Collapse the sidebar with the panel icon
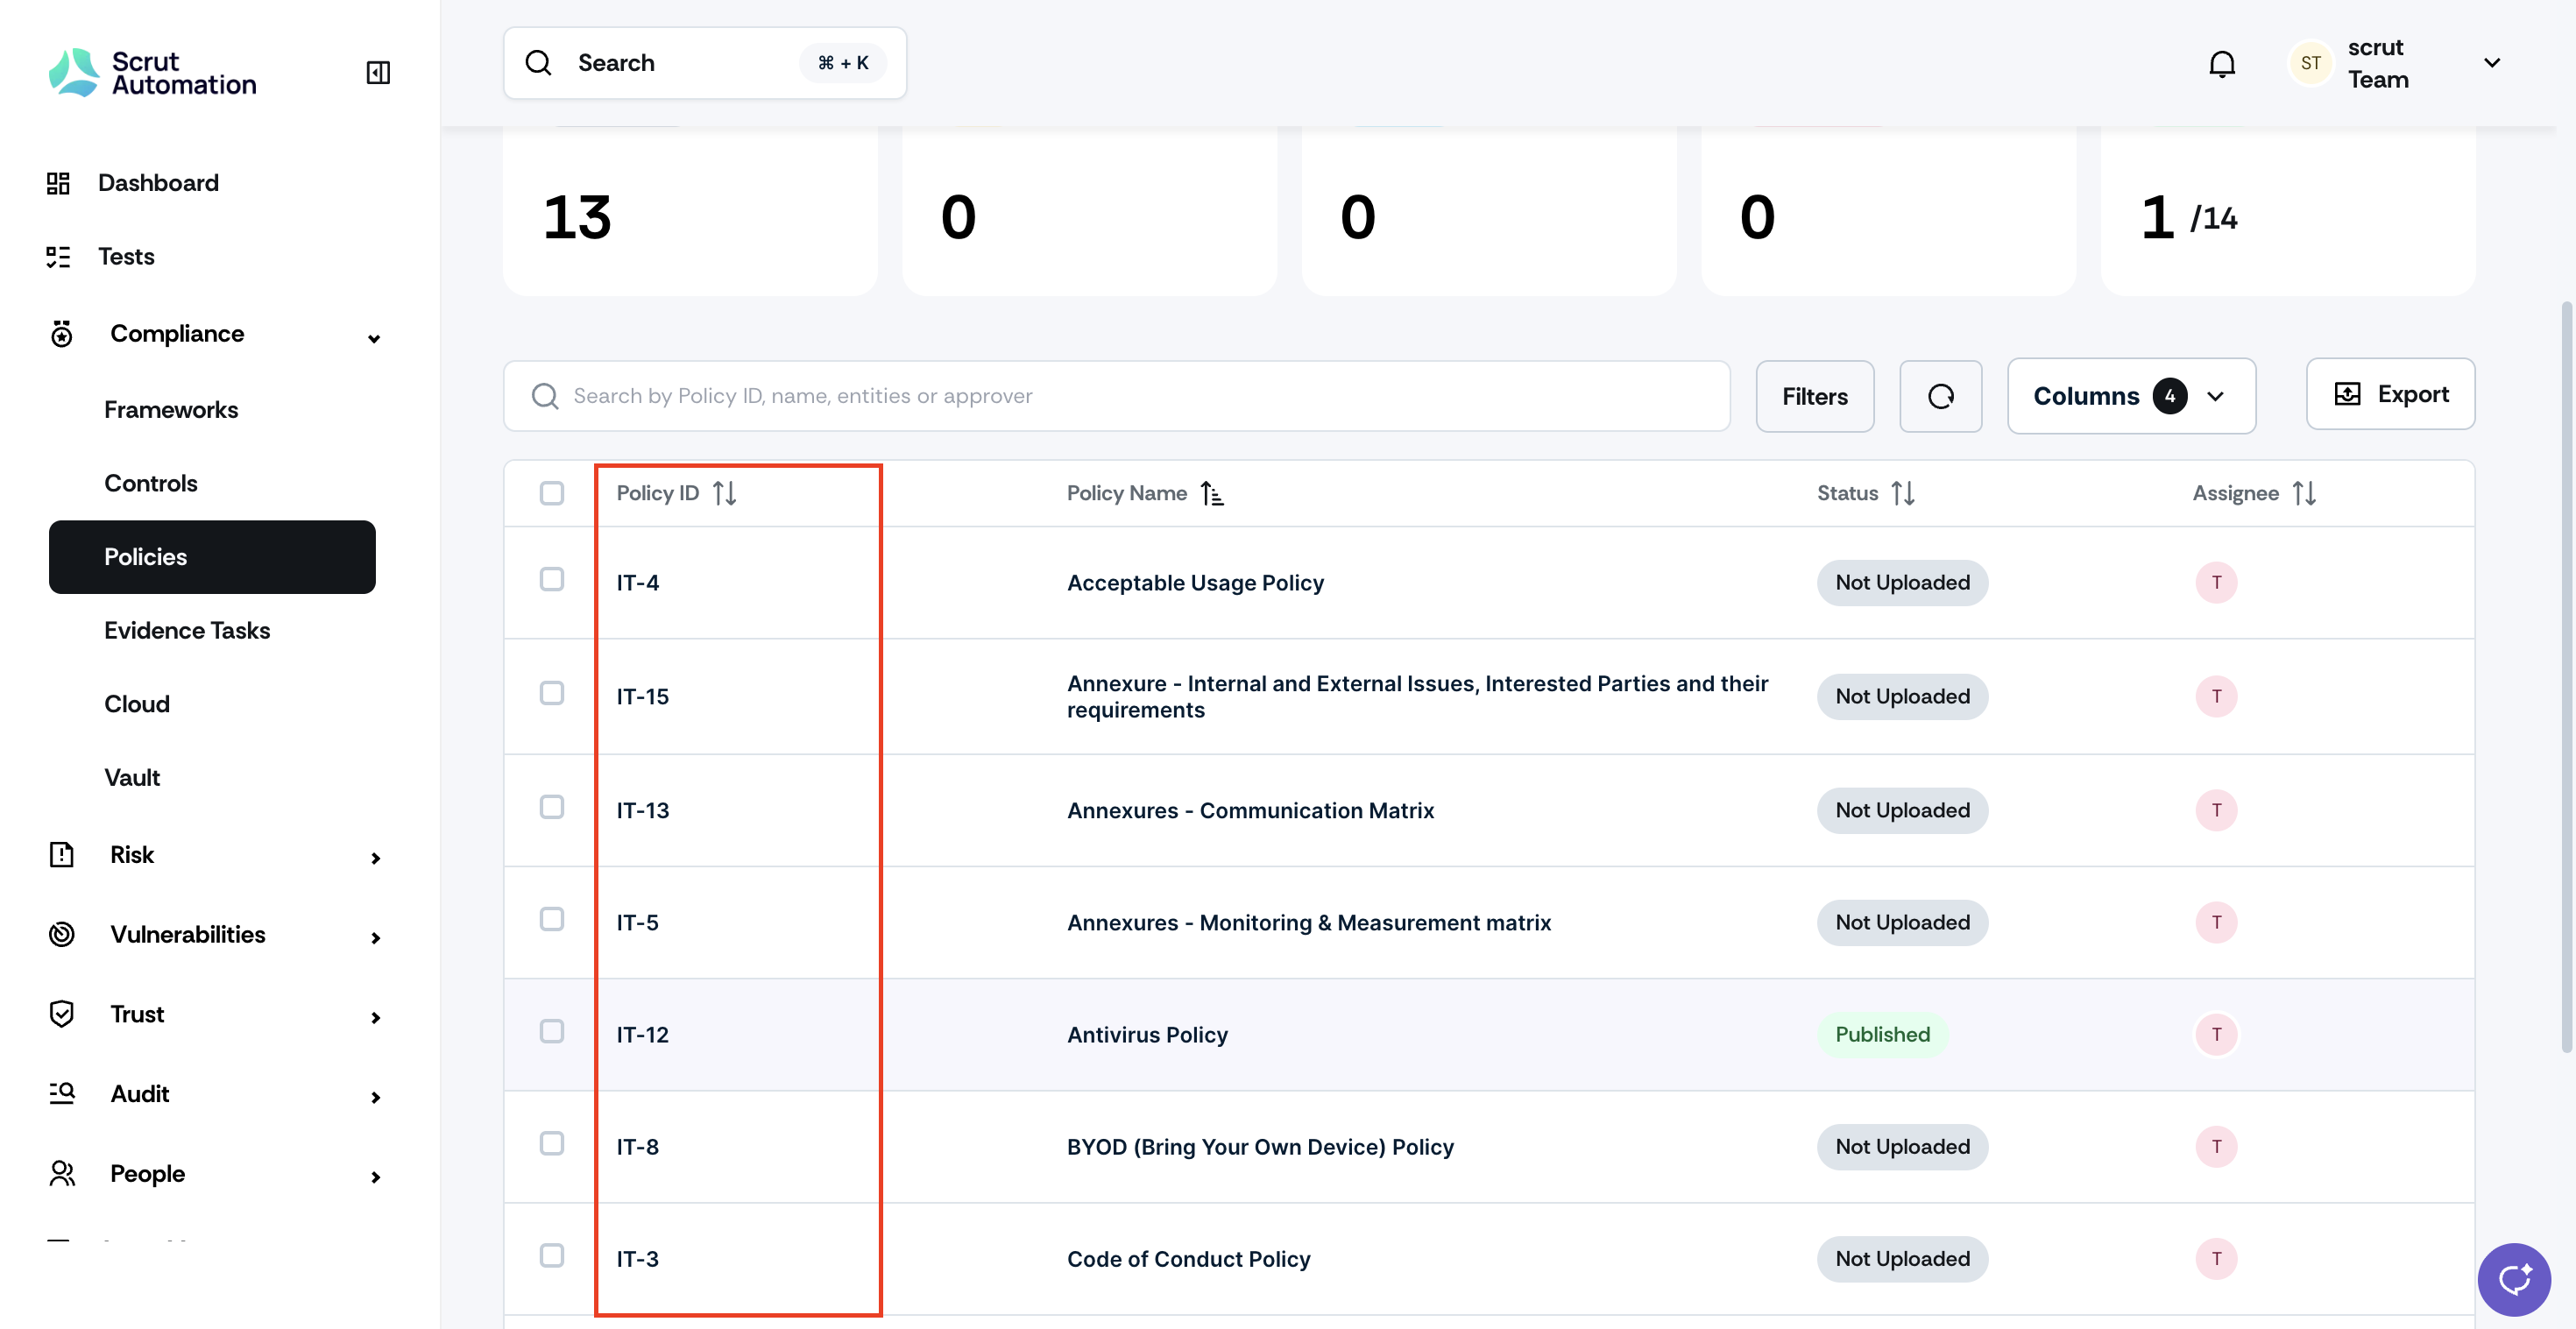This screenshot has height=1329, width=2576. [x=378, y=72]
